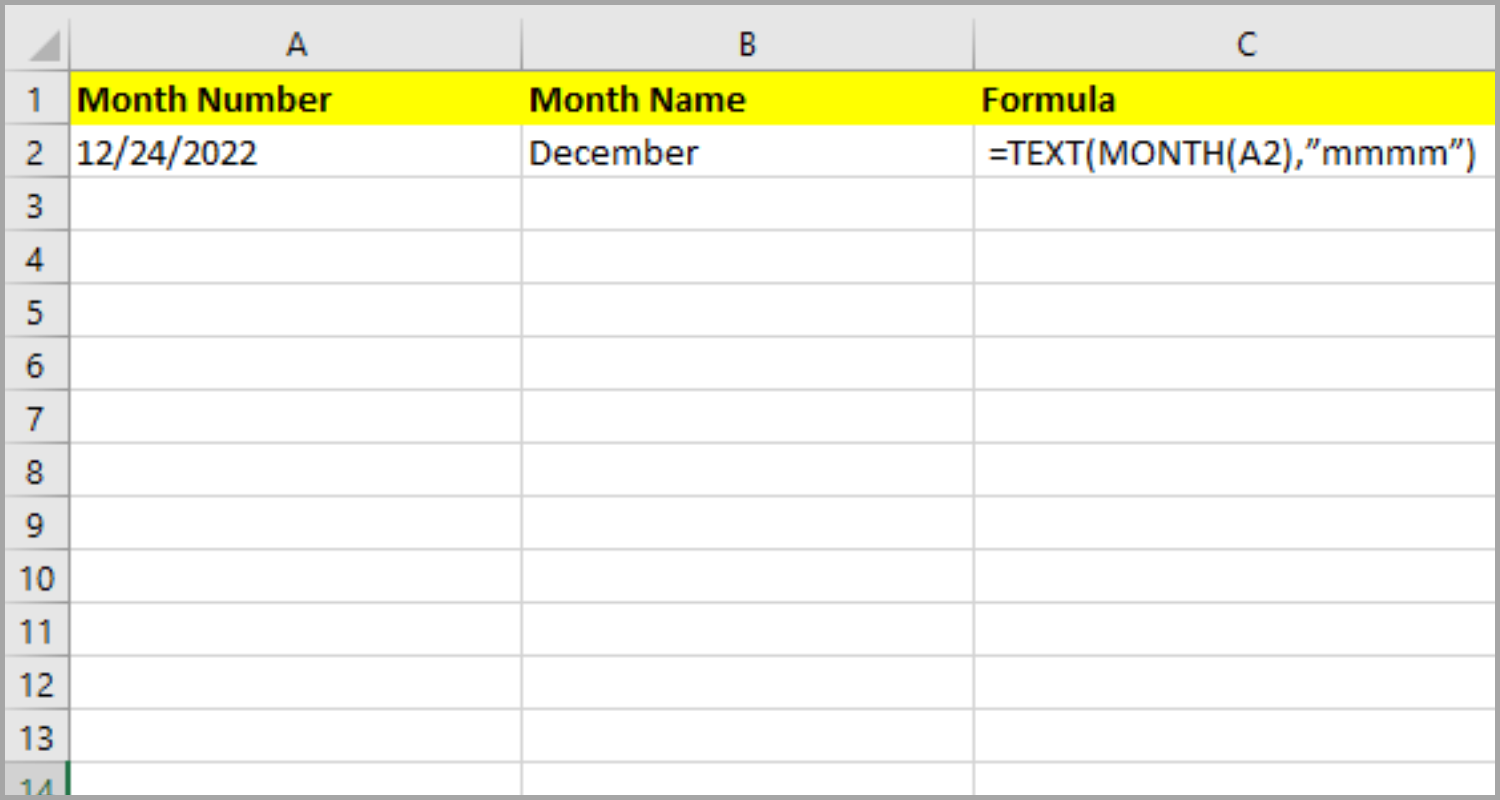
Task: Select row header 10
Action: point(37,578)
